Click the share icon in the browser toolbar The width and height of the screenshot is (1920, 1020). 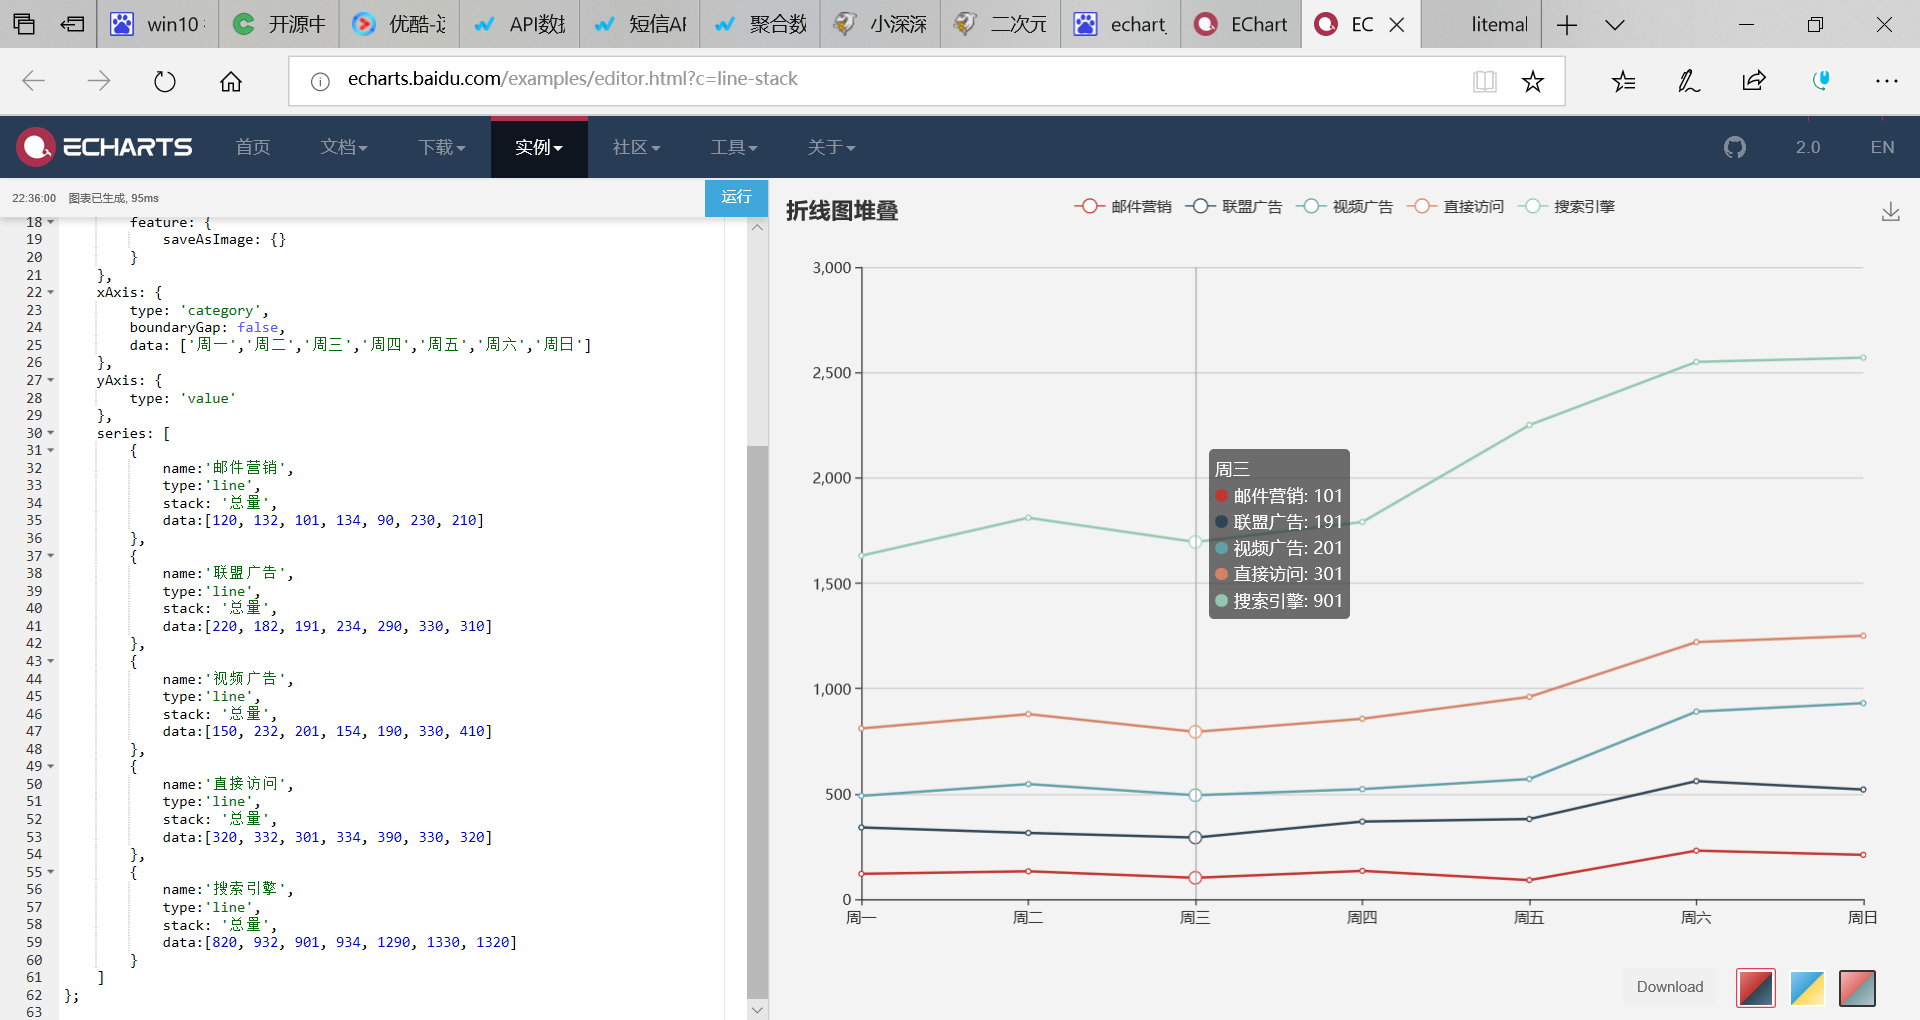tap(1753, 81)
